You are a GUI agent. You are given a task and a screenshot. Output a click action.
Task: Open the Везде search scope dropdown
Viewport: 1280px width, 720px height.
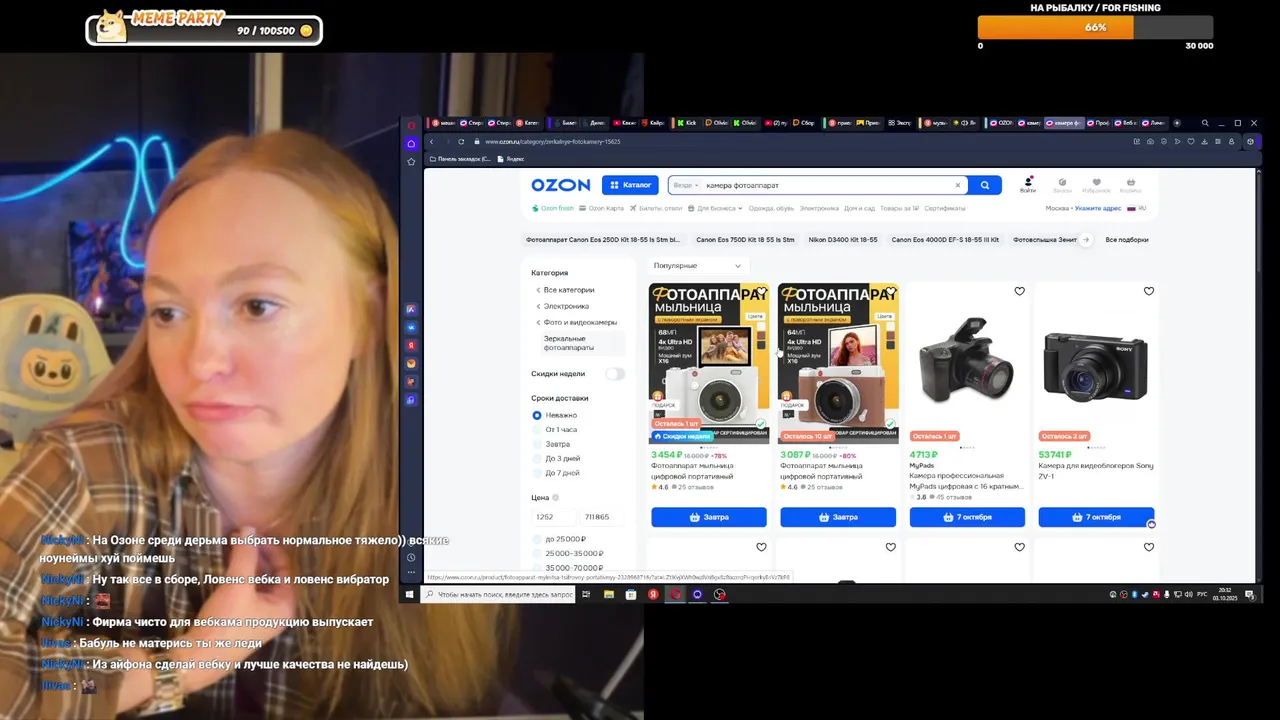[685, 185]
